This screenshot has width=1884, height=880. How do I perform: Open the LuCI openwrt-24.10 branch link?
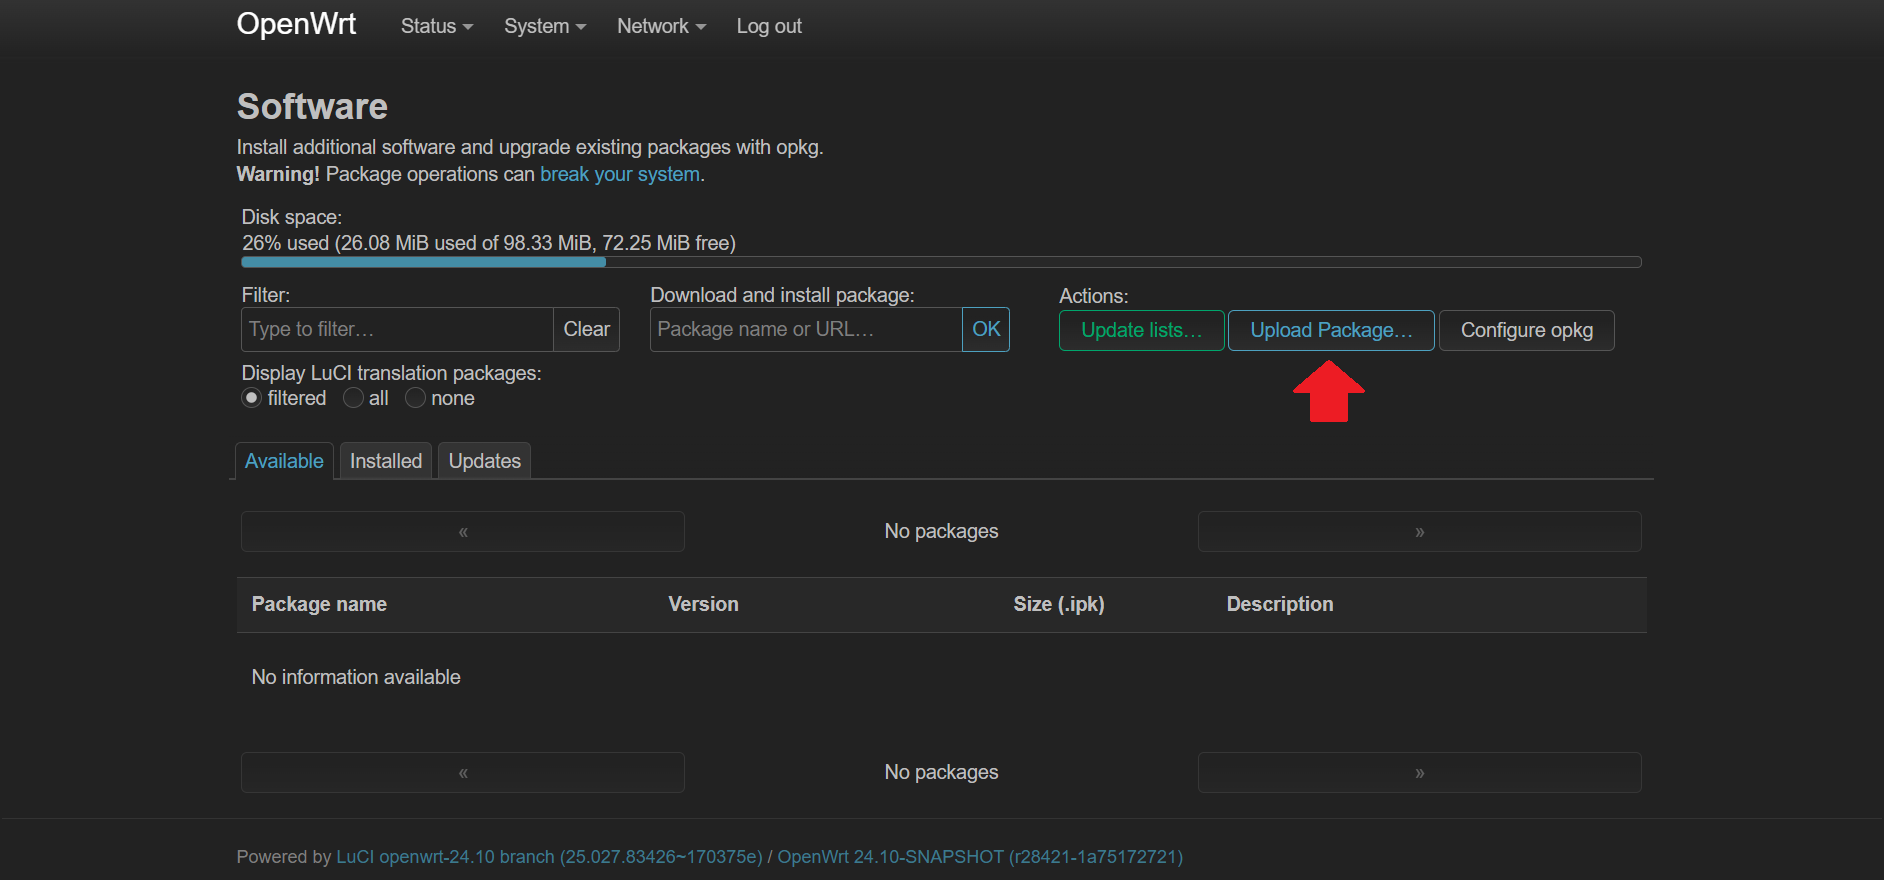click(549, 857)
